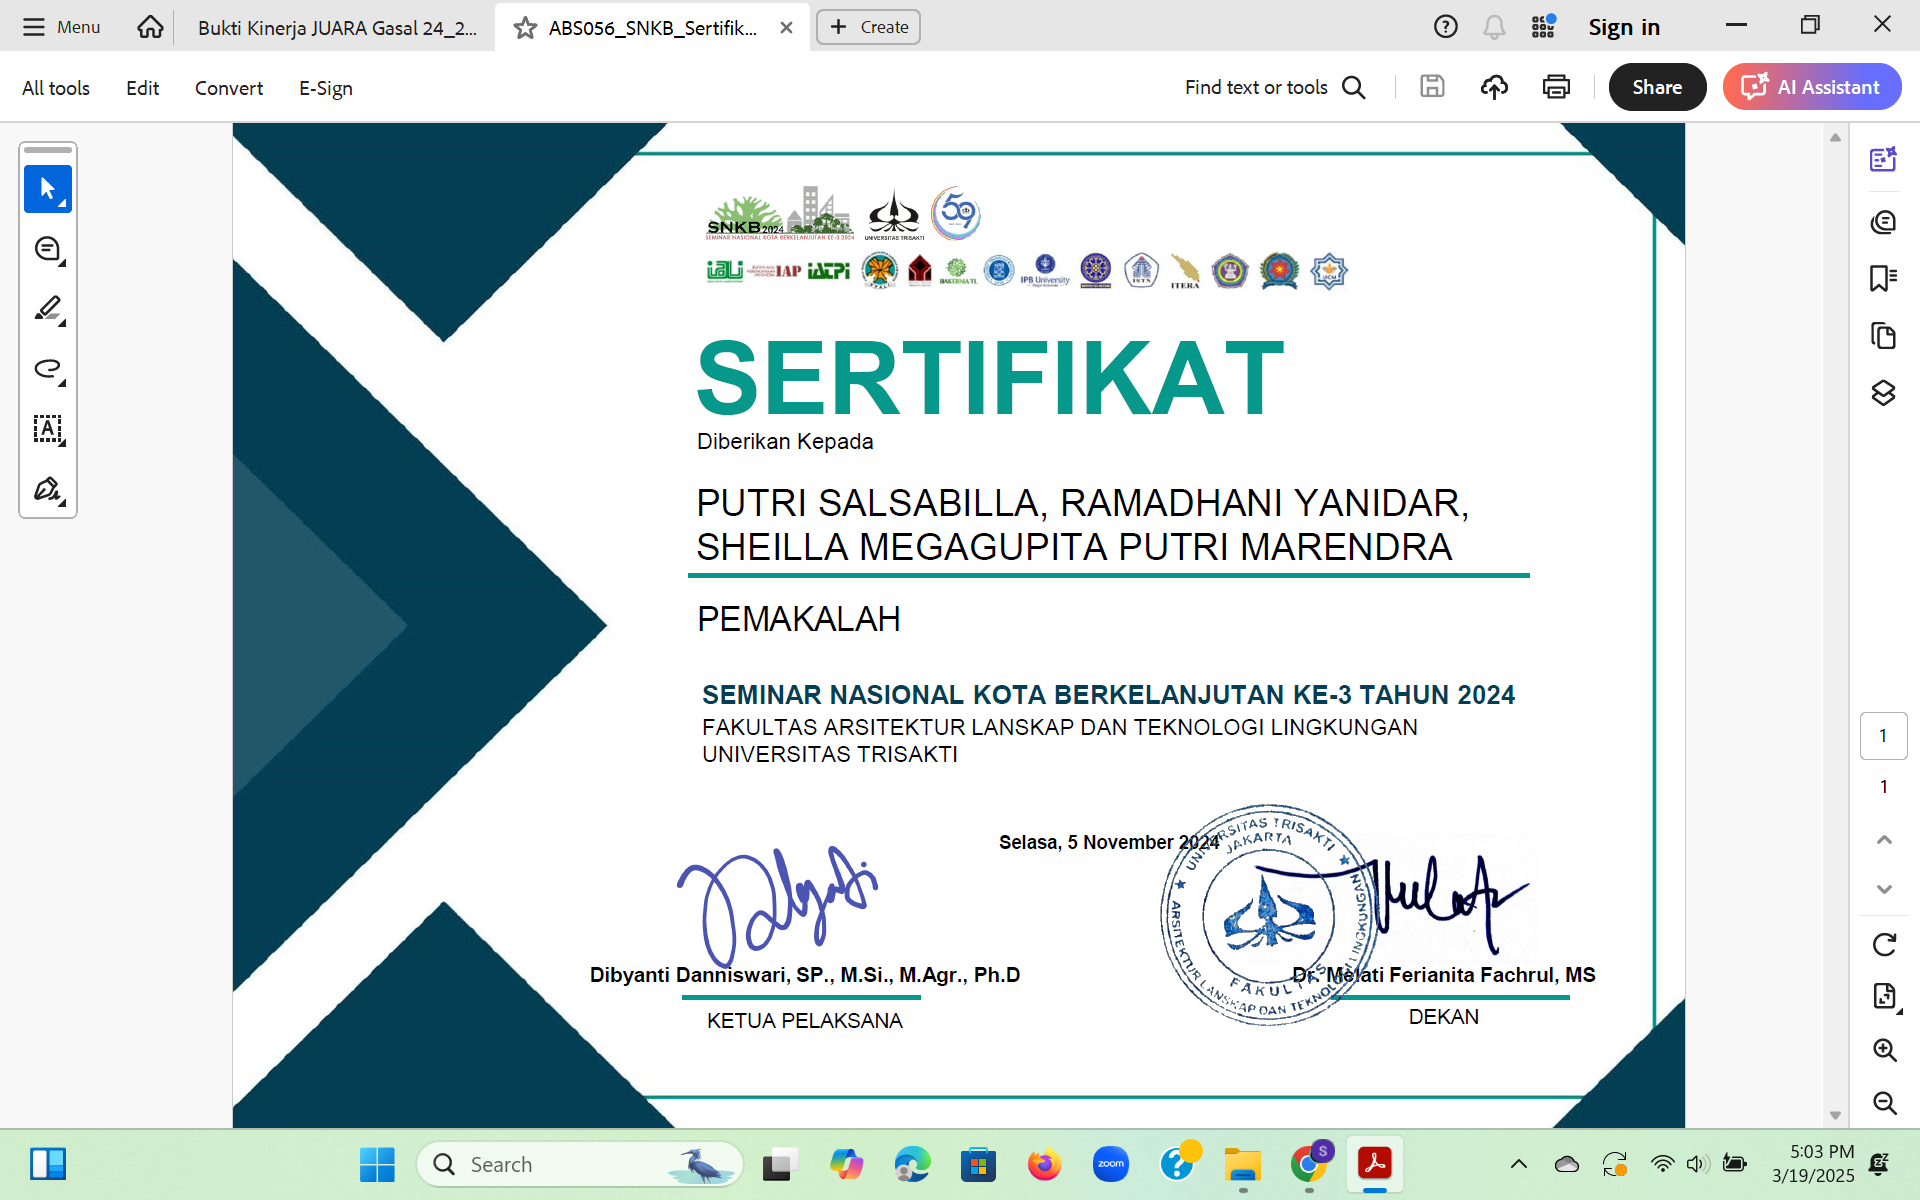Choose the highlighter pen tool

[47, 309]
